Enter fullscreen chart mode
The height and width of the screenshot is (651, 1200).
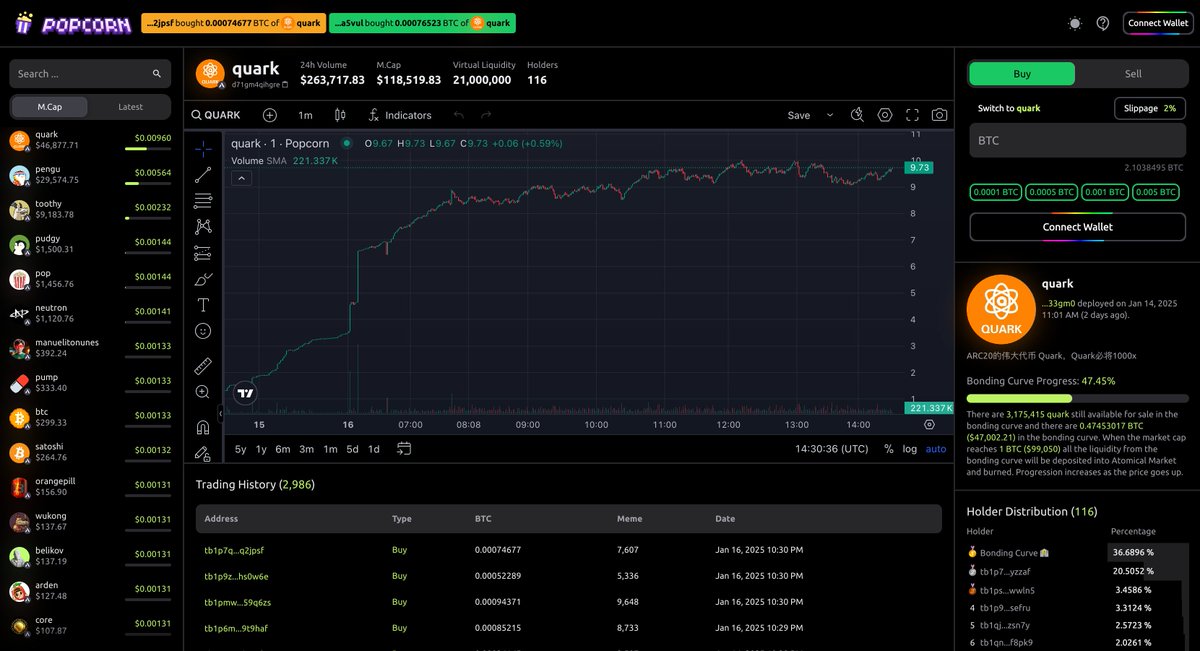click(x=912, y=115)
